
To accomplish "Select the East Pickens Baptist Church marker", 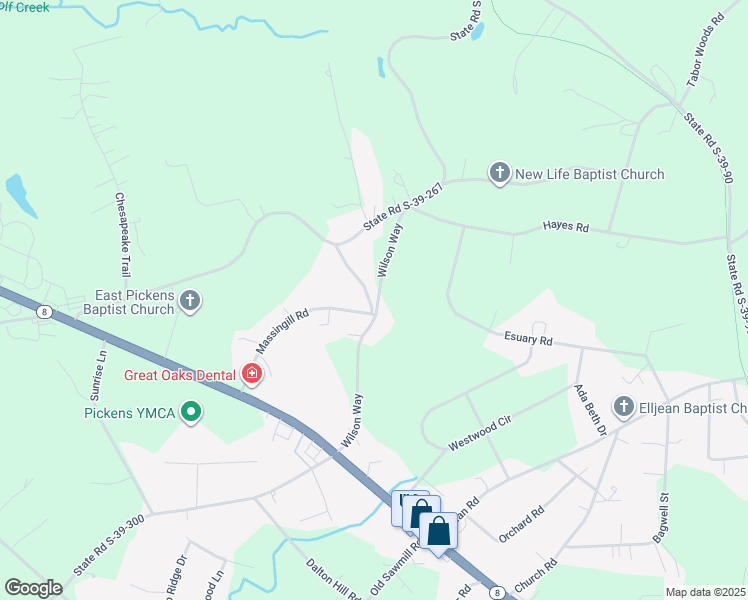I will coord(190,301).
